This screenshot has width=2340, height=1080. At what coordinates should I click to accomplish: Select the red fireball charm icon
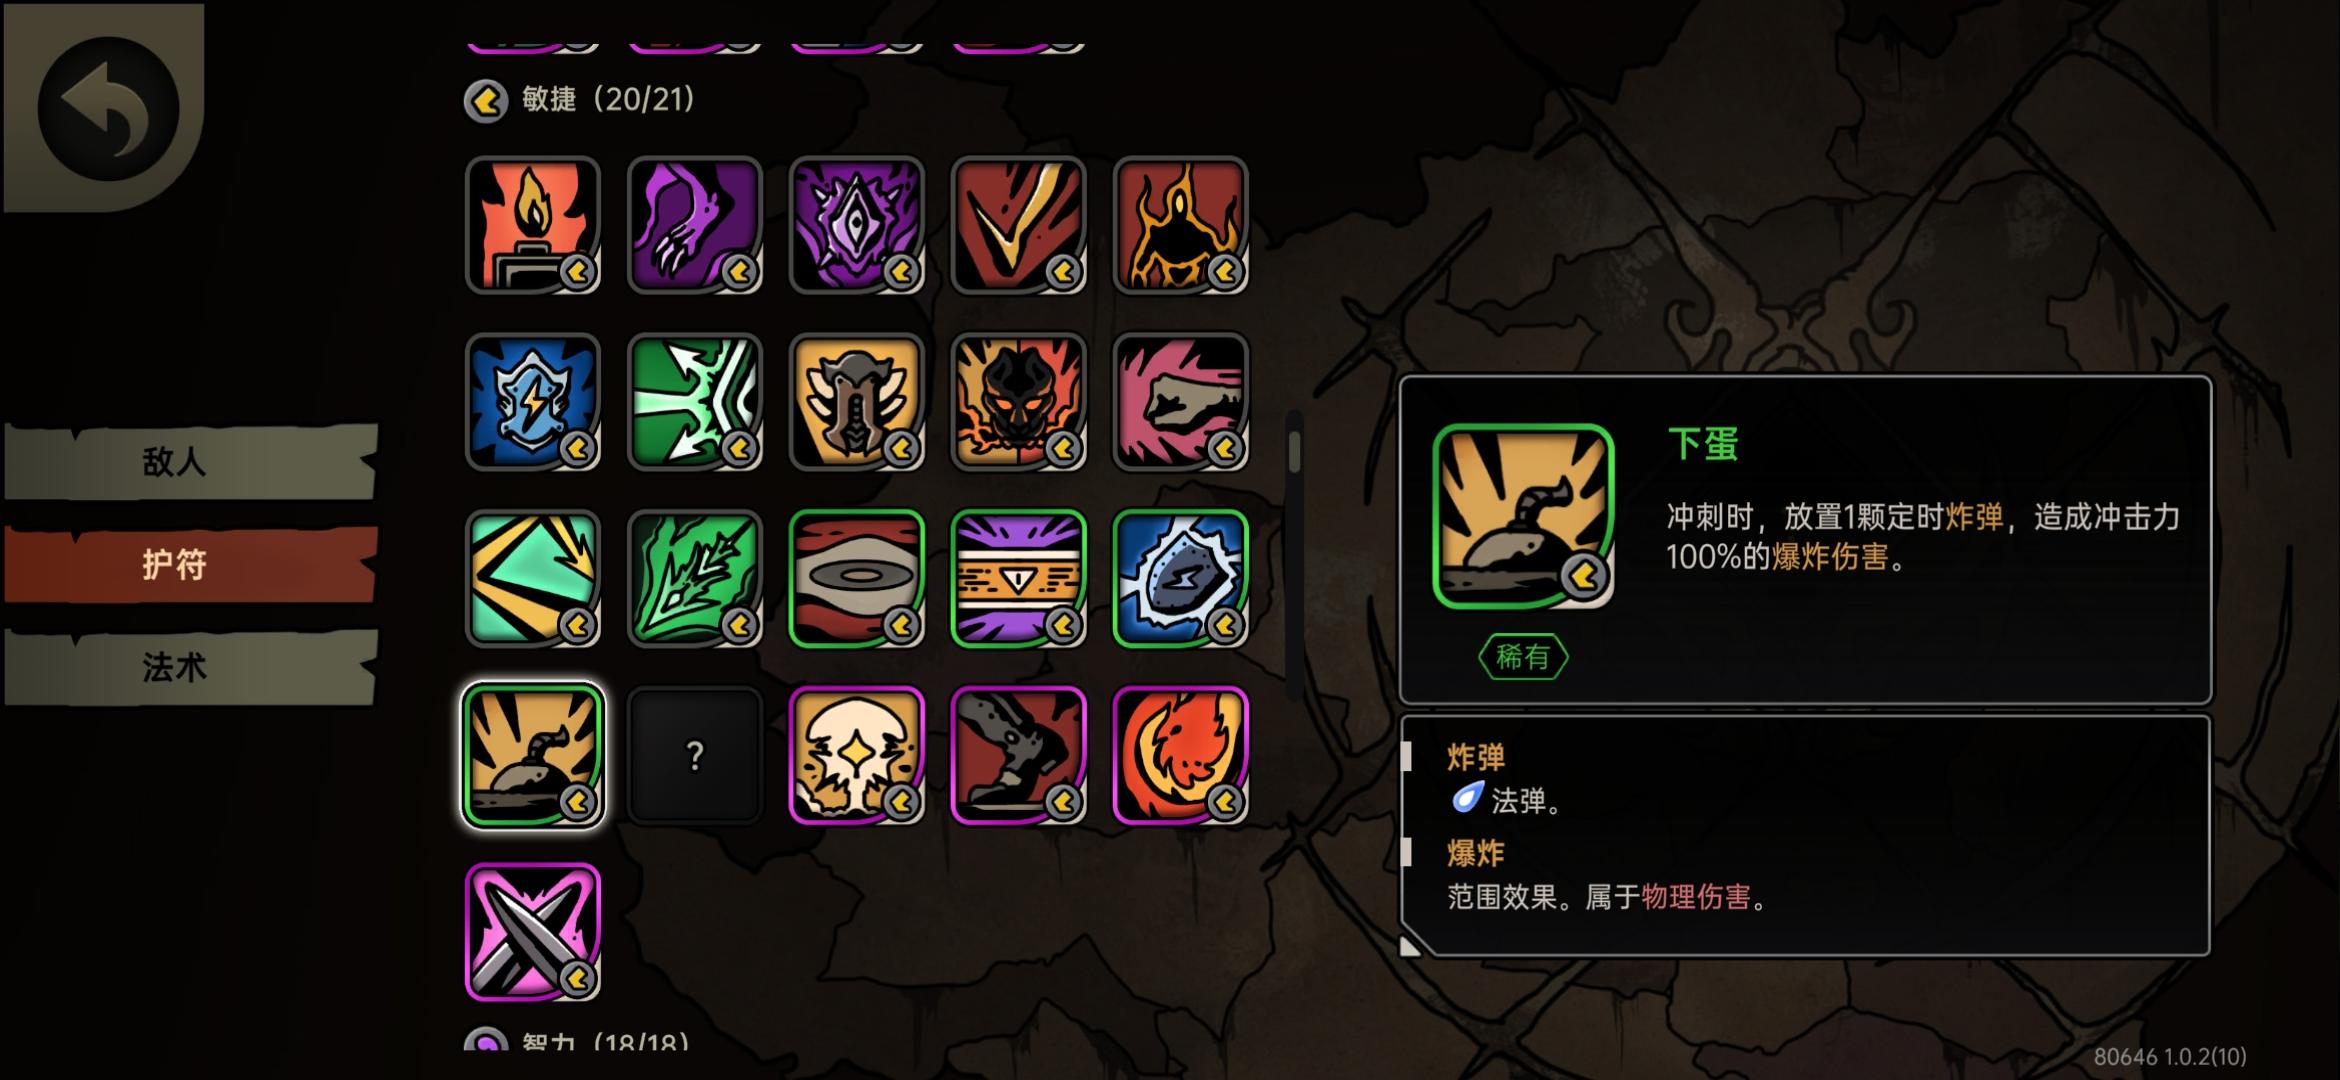click(1181, 756)
